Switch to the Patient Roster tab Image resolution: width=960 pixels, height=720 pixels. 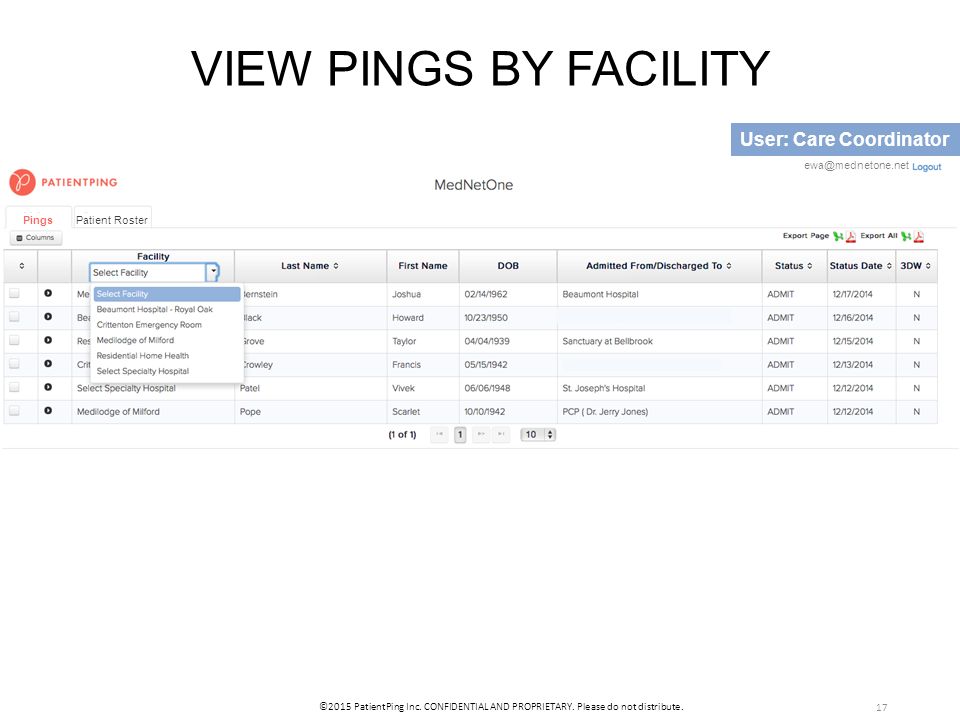[x=112, y=220]
